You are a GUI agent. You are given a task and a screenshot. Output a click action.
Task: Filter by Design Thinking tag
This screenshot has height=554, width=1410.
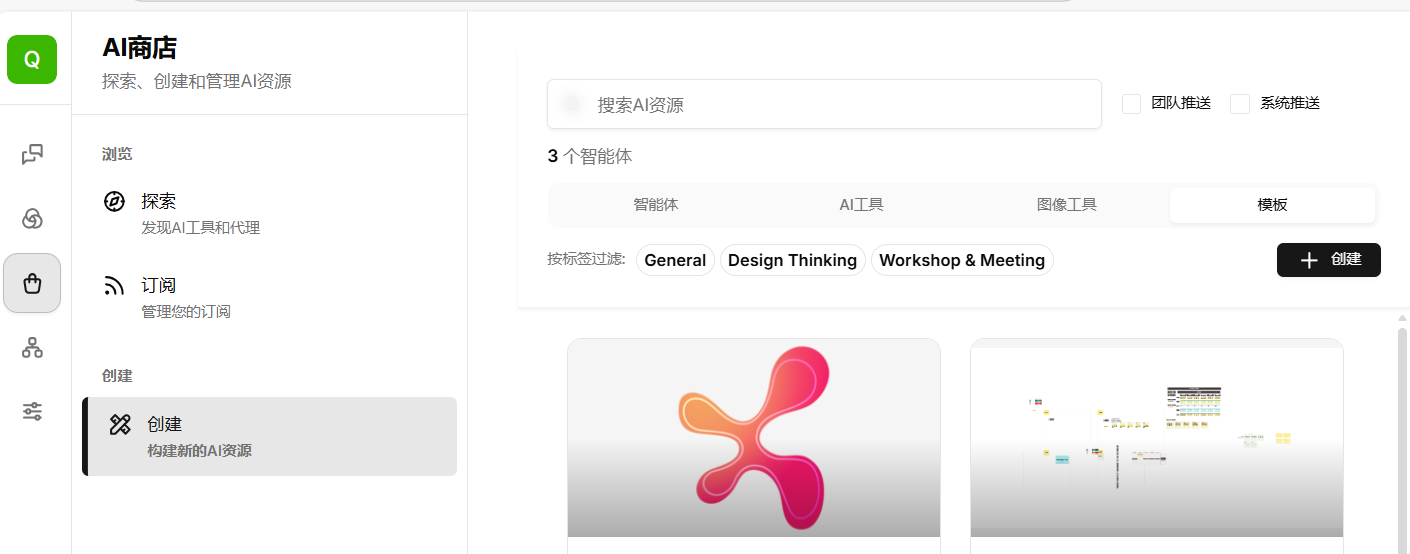click(792, 260)
